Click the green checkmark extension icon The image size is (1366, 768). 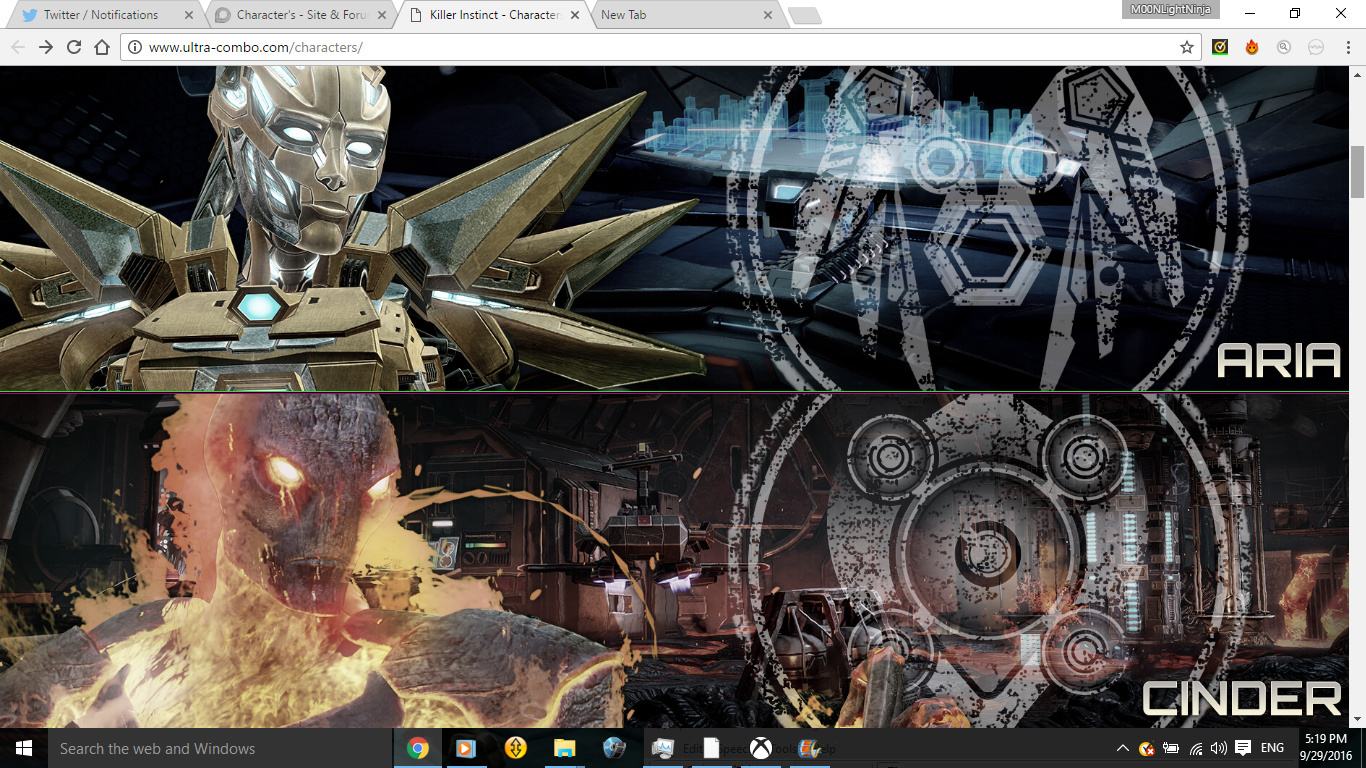1220,47
